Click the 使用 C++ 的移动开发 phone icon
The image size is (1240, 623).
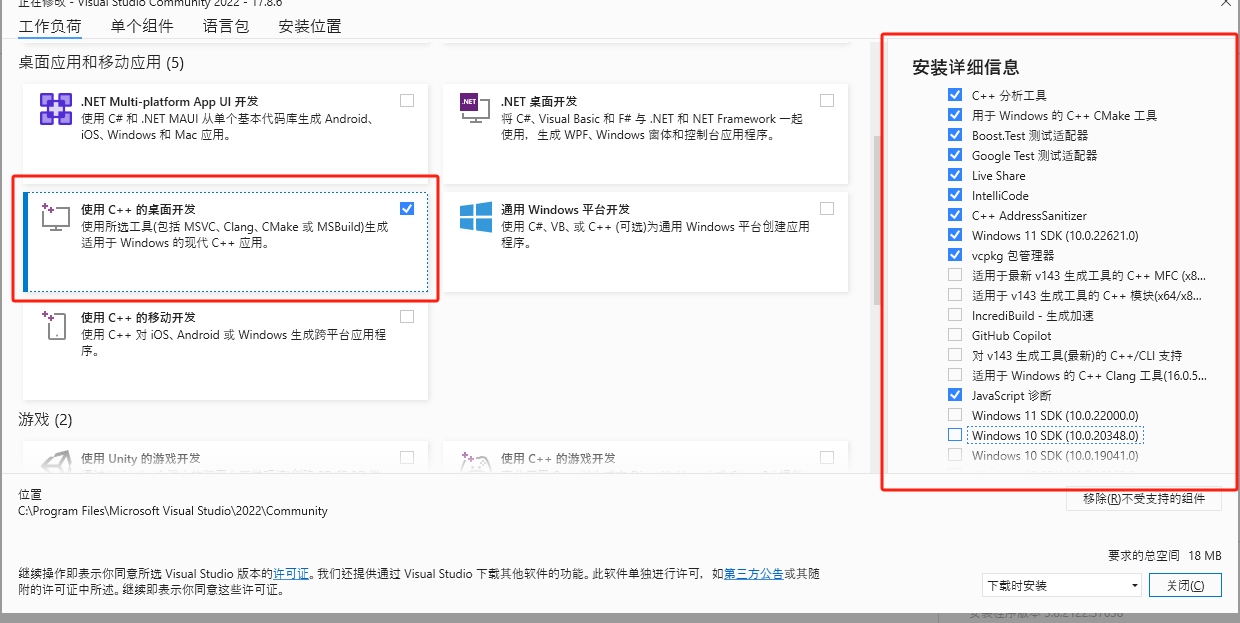(x=55, y=325)
